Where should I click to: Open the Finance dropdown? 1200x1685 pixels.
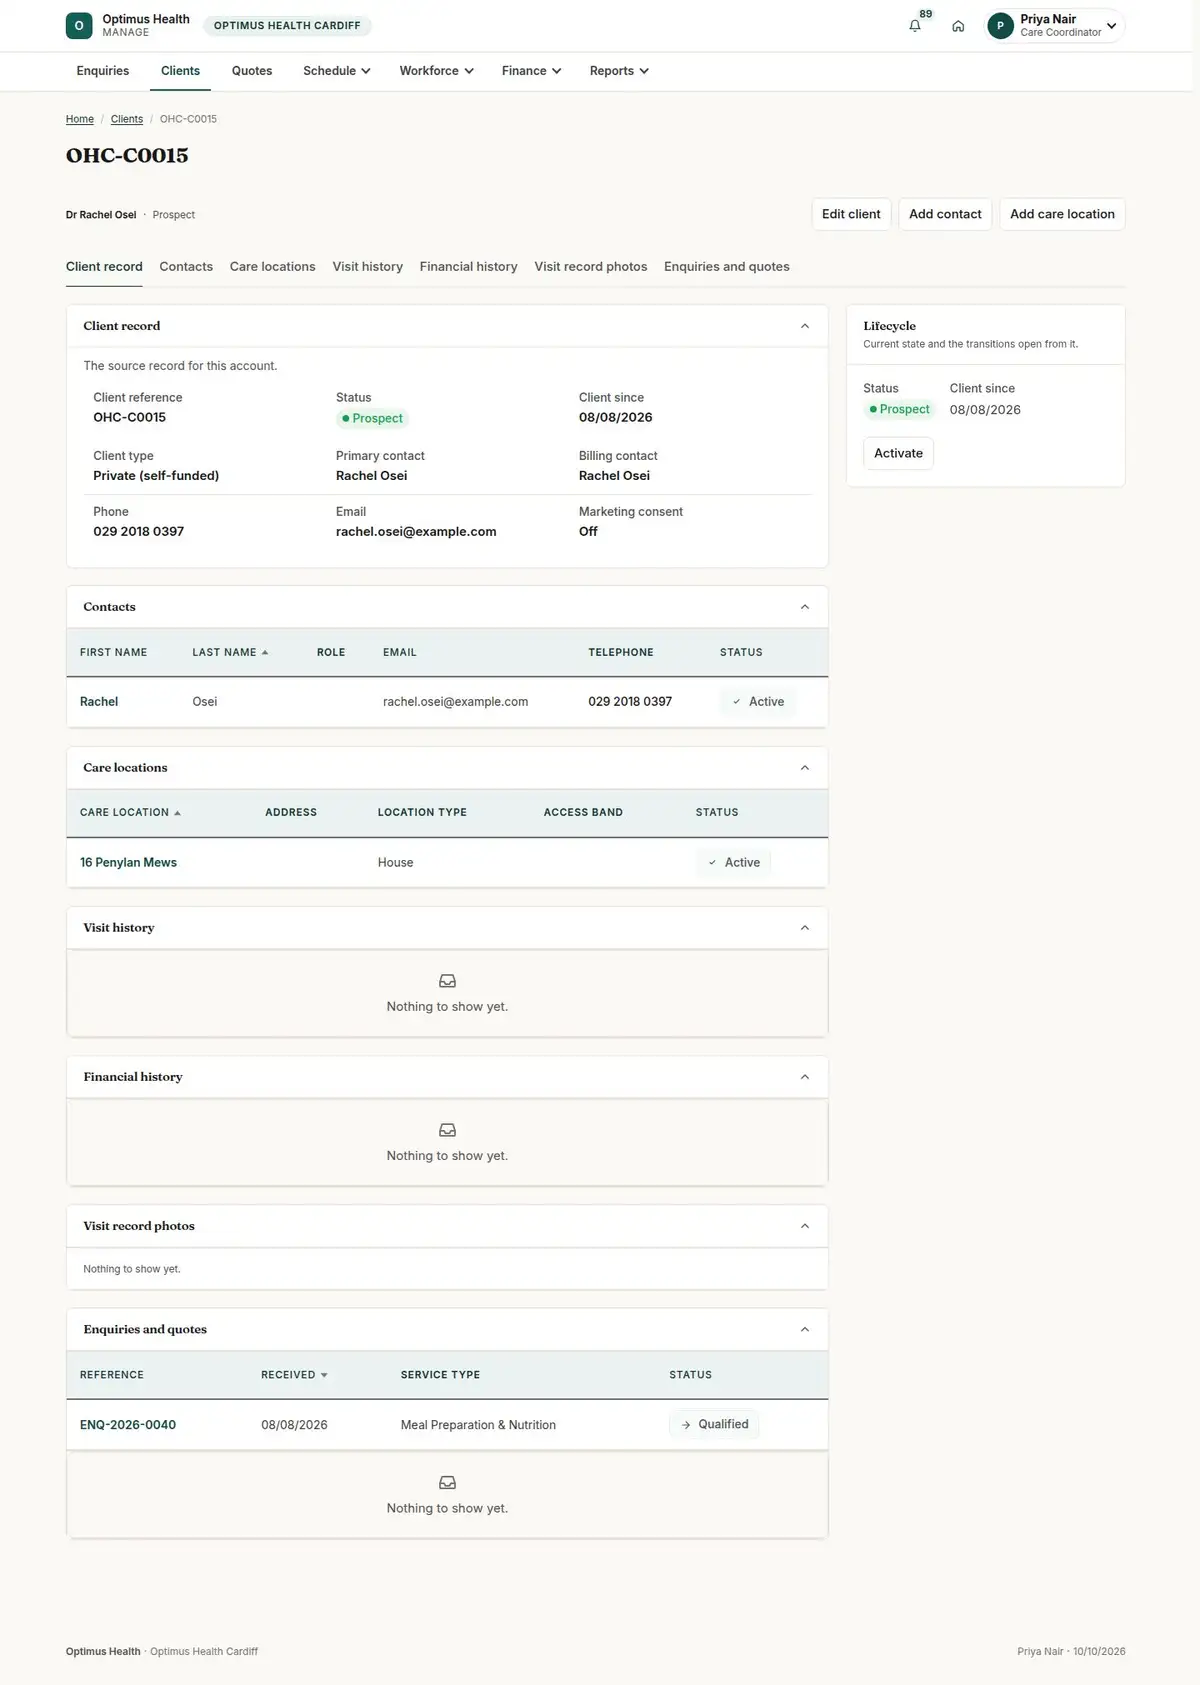[x=532, y=71]
